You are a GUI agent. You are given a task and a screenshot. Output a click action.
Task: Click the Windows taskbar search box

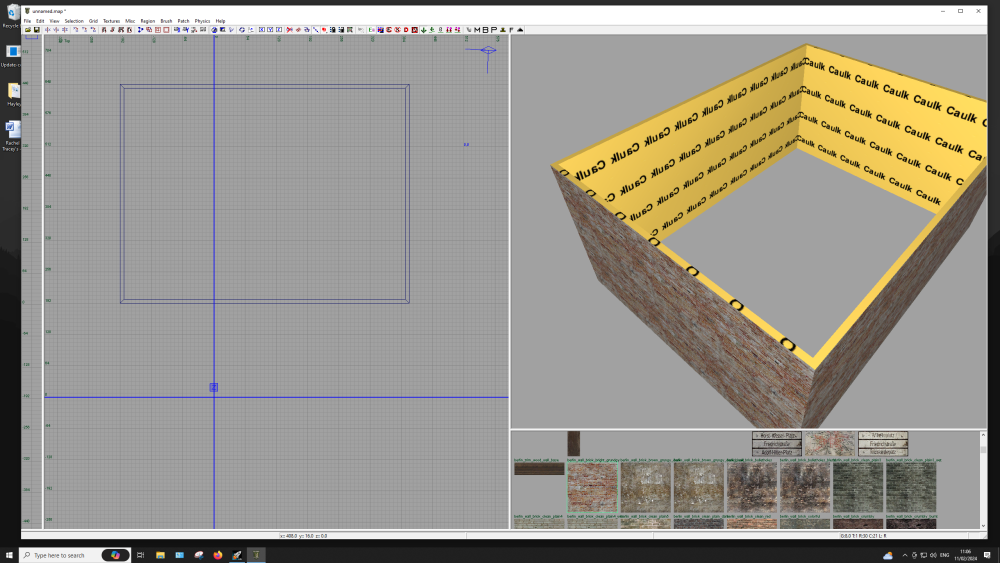75,555
